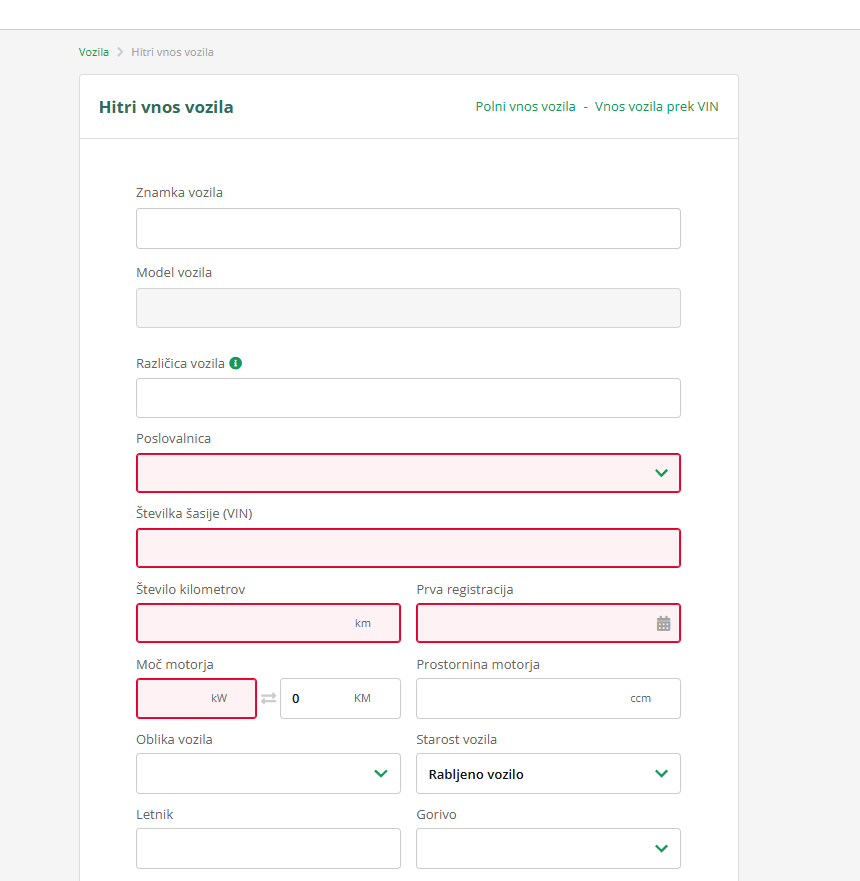The height and width of the screenshot is (881, 860).
Task: Open calendar icon in Prva registracija
Action: [663, 623]
